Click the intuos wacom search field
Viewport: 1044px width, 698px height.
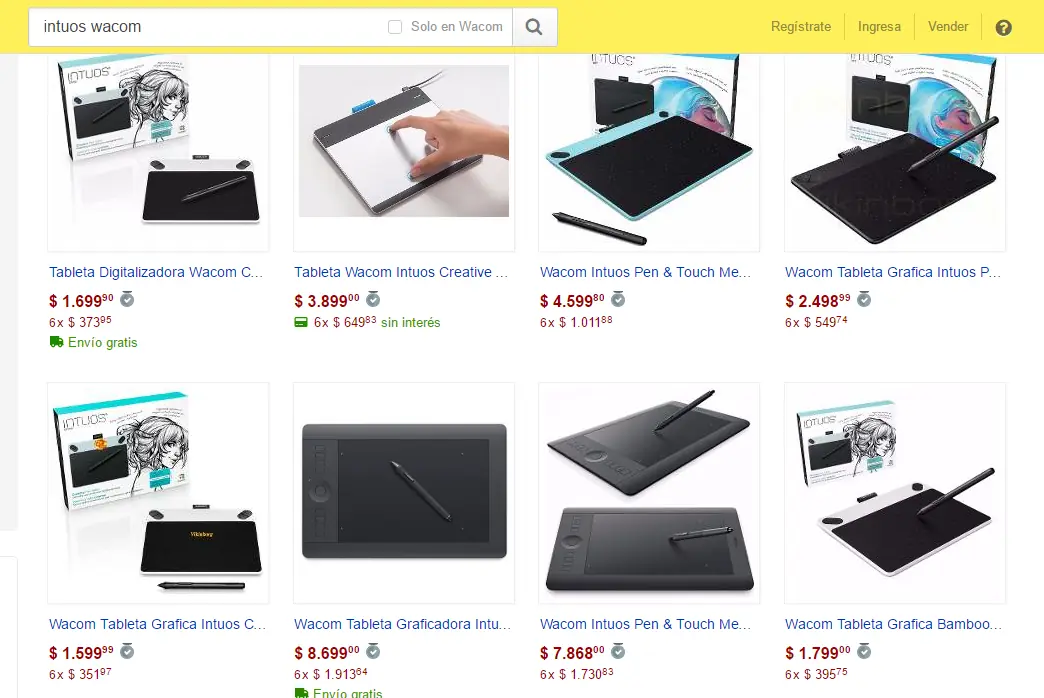click(x=206, y=27)
